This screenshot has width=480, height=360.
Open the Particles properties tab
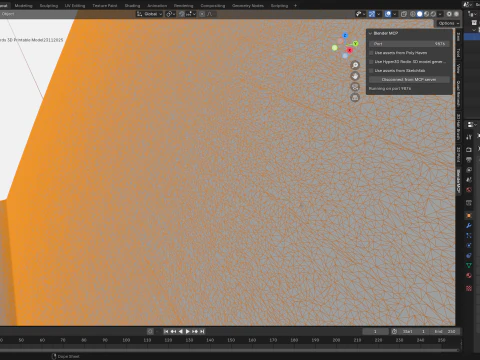(x=469, y=236)
